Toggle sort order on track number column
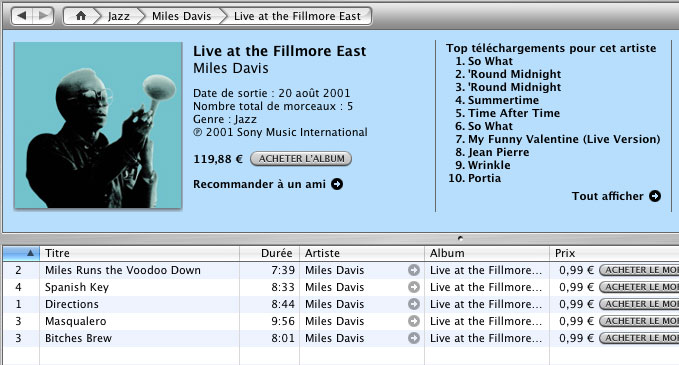 (x=21, y=253)
